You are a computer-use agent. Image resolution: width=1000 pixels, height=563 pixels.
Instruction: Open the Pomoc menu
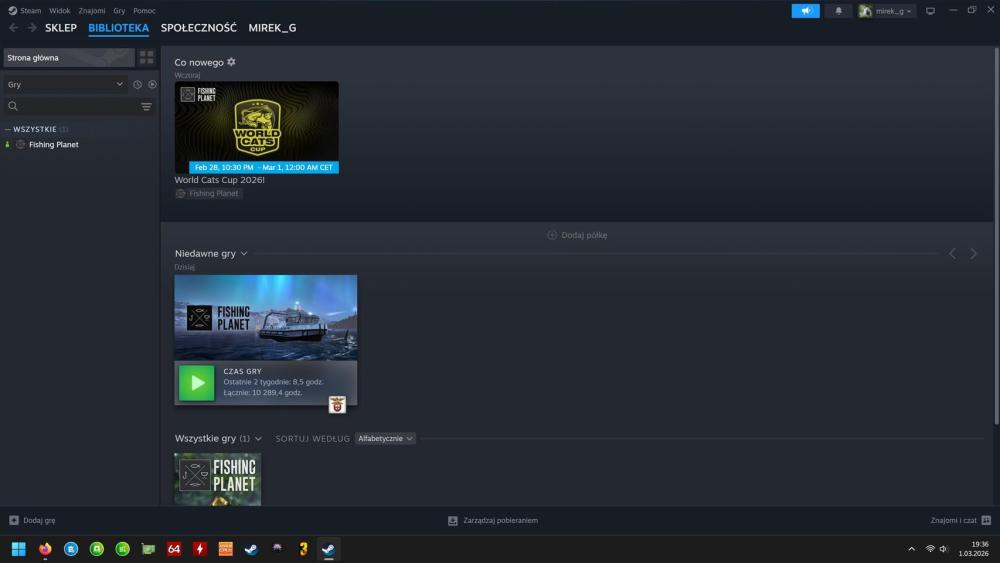pyautogui.click(x=144, y=11)
